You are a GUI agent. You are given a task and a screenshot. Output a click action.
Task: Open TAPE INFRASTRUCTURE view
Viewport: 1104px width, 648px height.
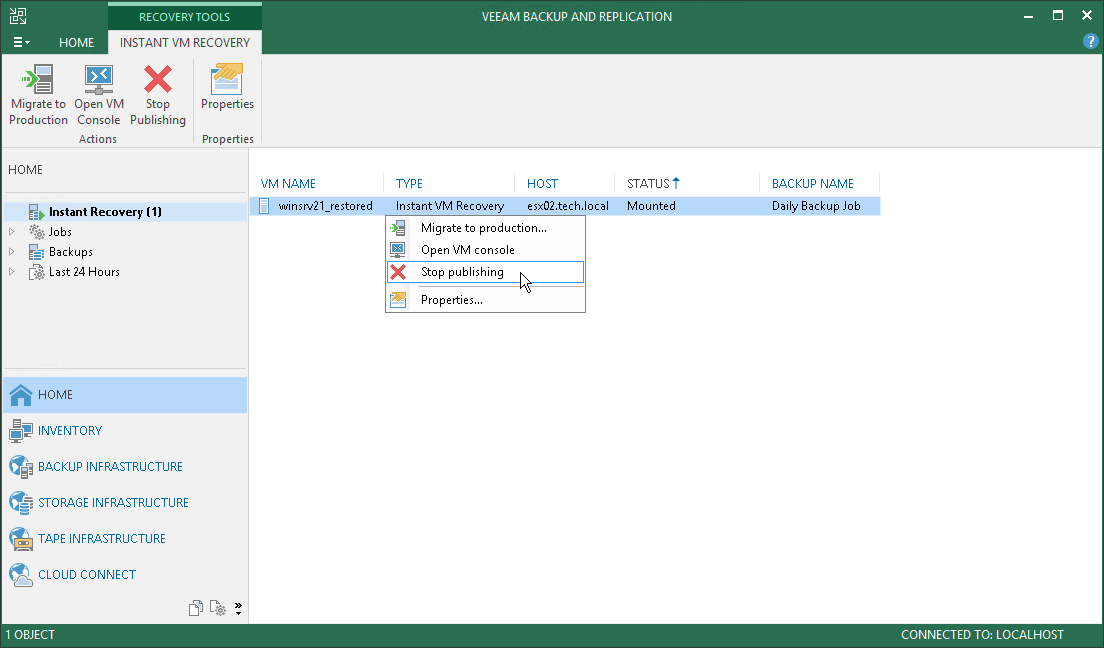[102, 539]
